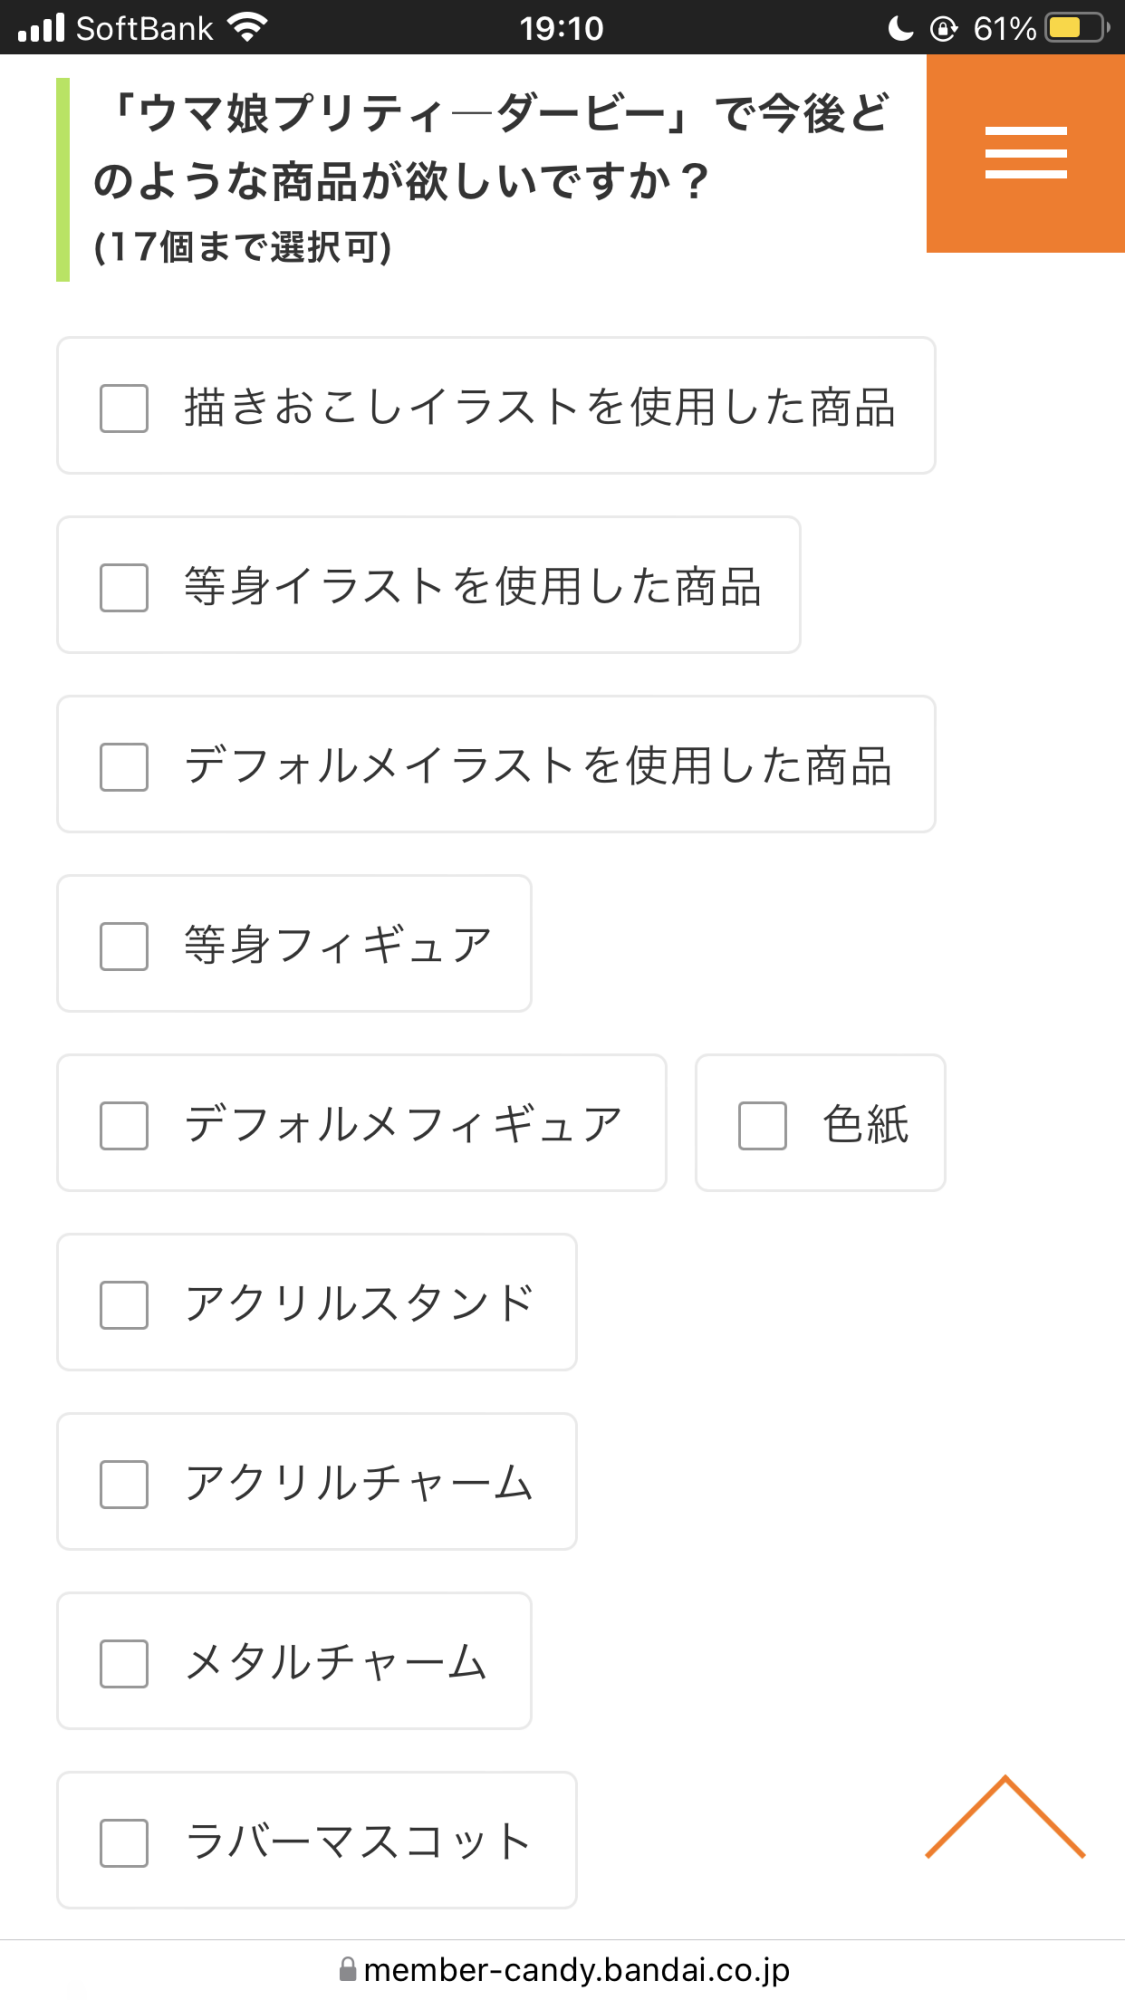Check the メタルチャーム checkbox
Screen dimensions: 1125x2000
coord(124,1663)
